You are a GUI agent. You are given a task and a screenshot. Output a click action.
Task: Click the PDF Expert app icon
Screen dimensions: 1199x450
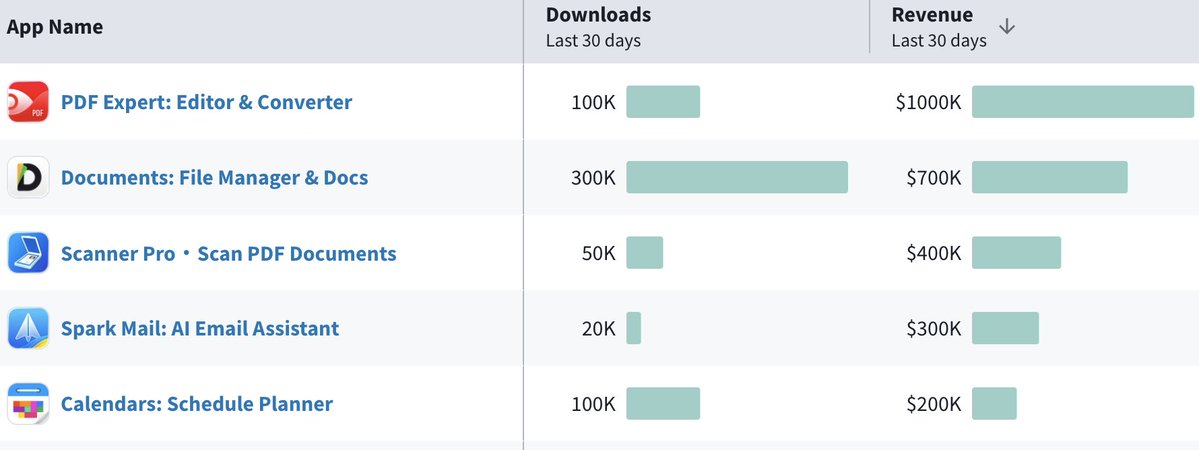28,102
